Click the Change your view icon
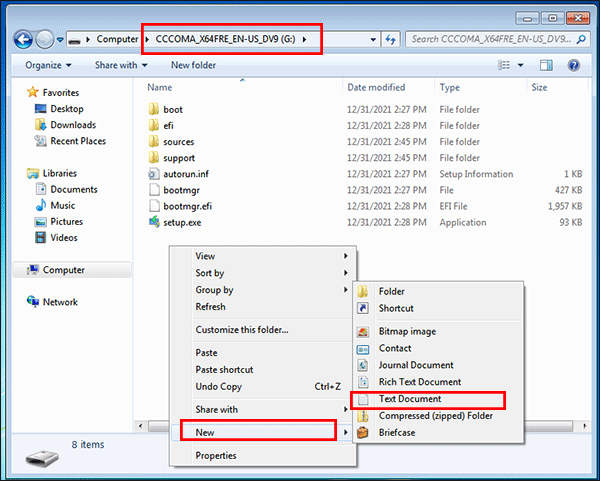This screenshot has height=481, width=600. (x=504, y=65)
